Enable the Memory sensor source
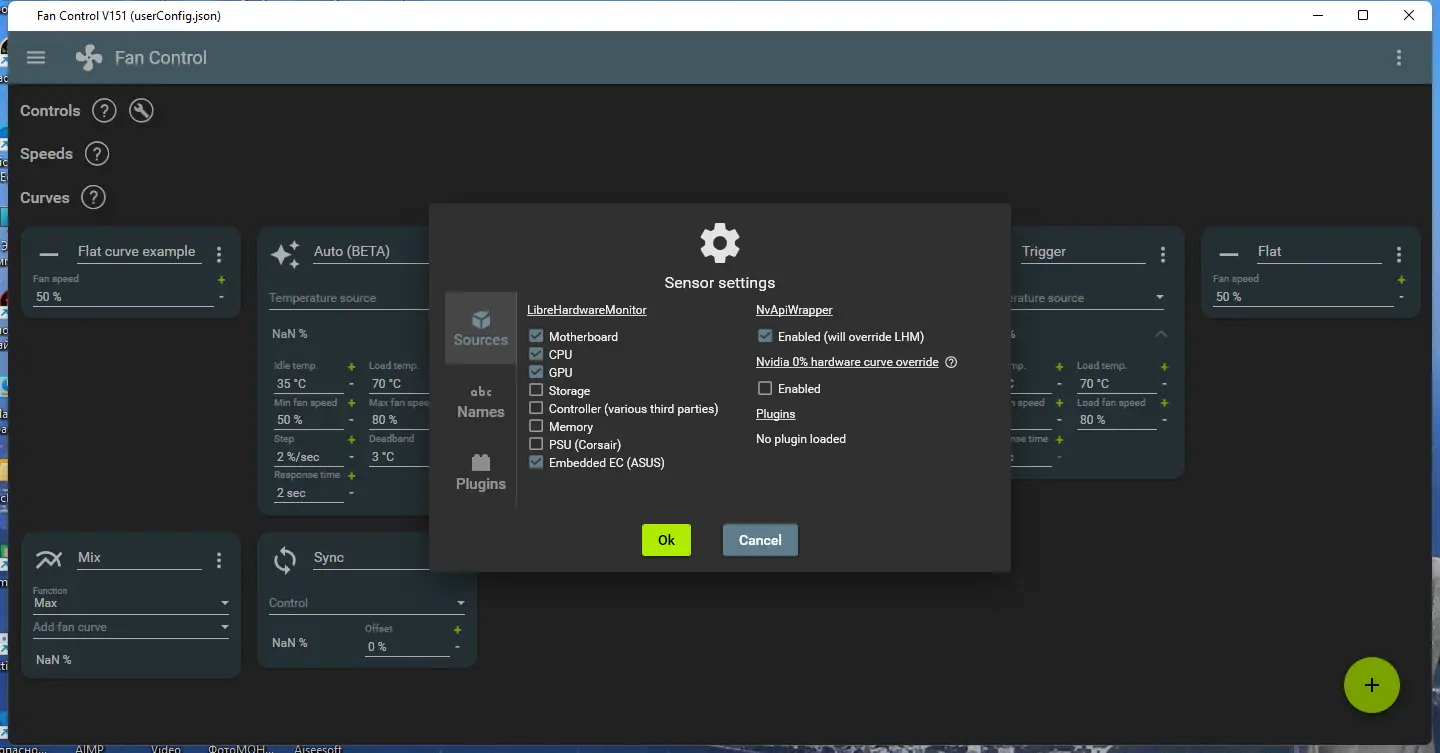 (537, 427)
